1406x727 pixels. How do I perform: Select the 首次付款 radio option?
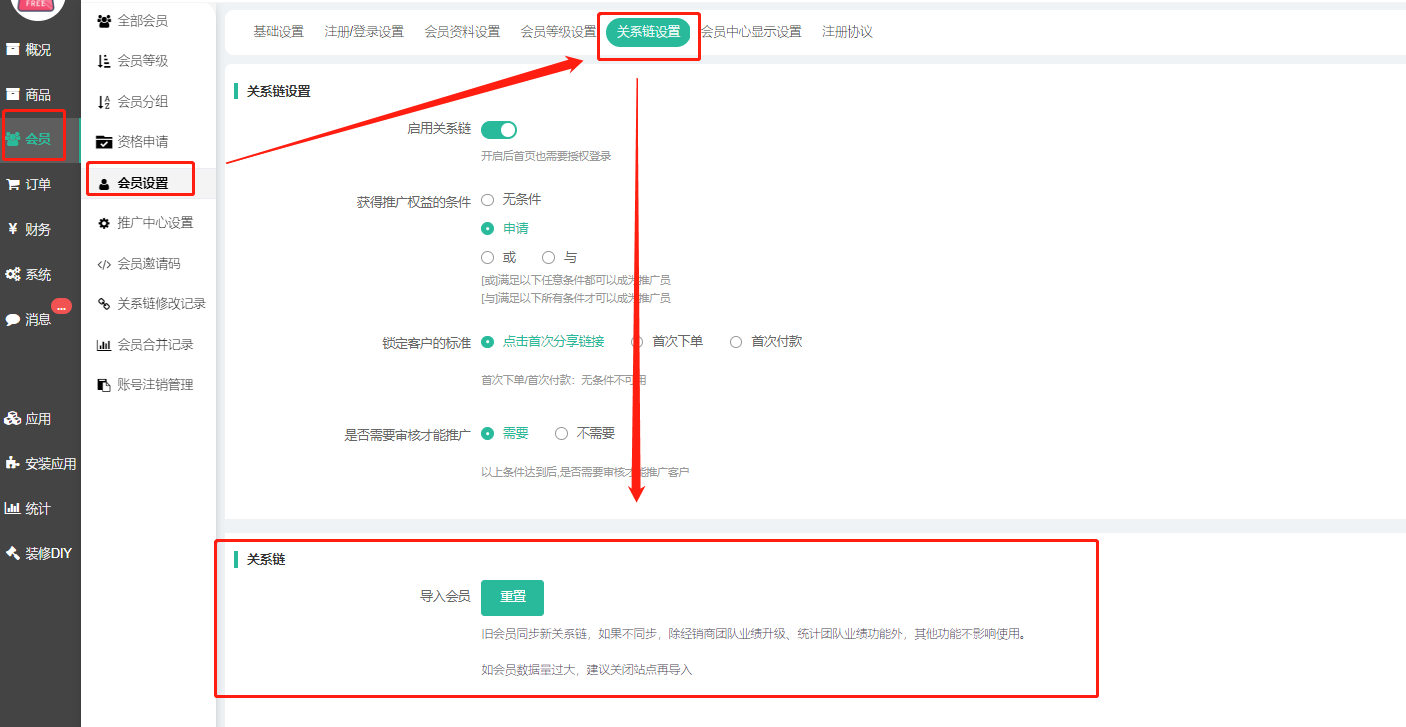[x=736, y=342]
